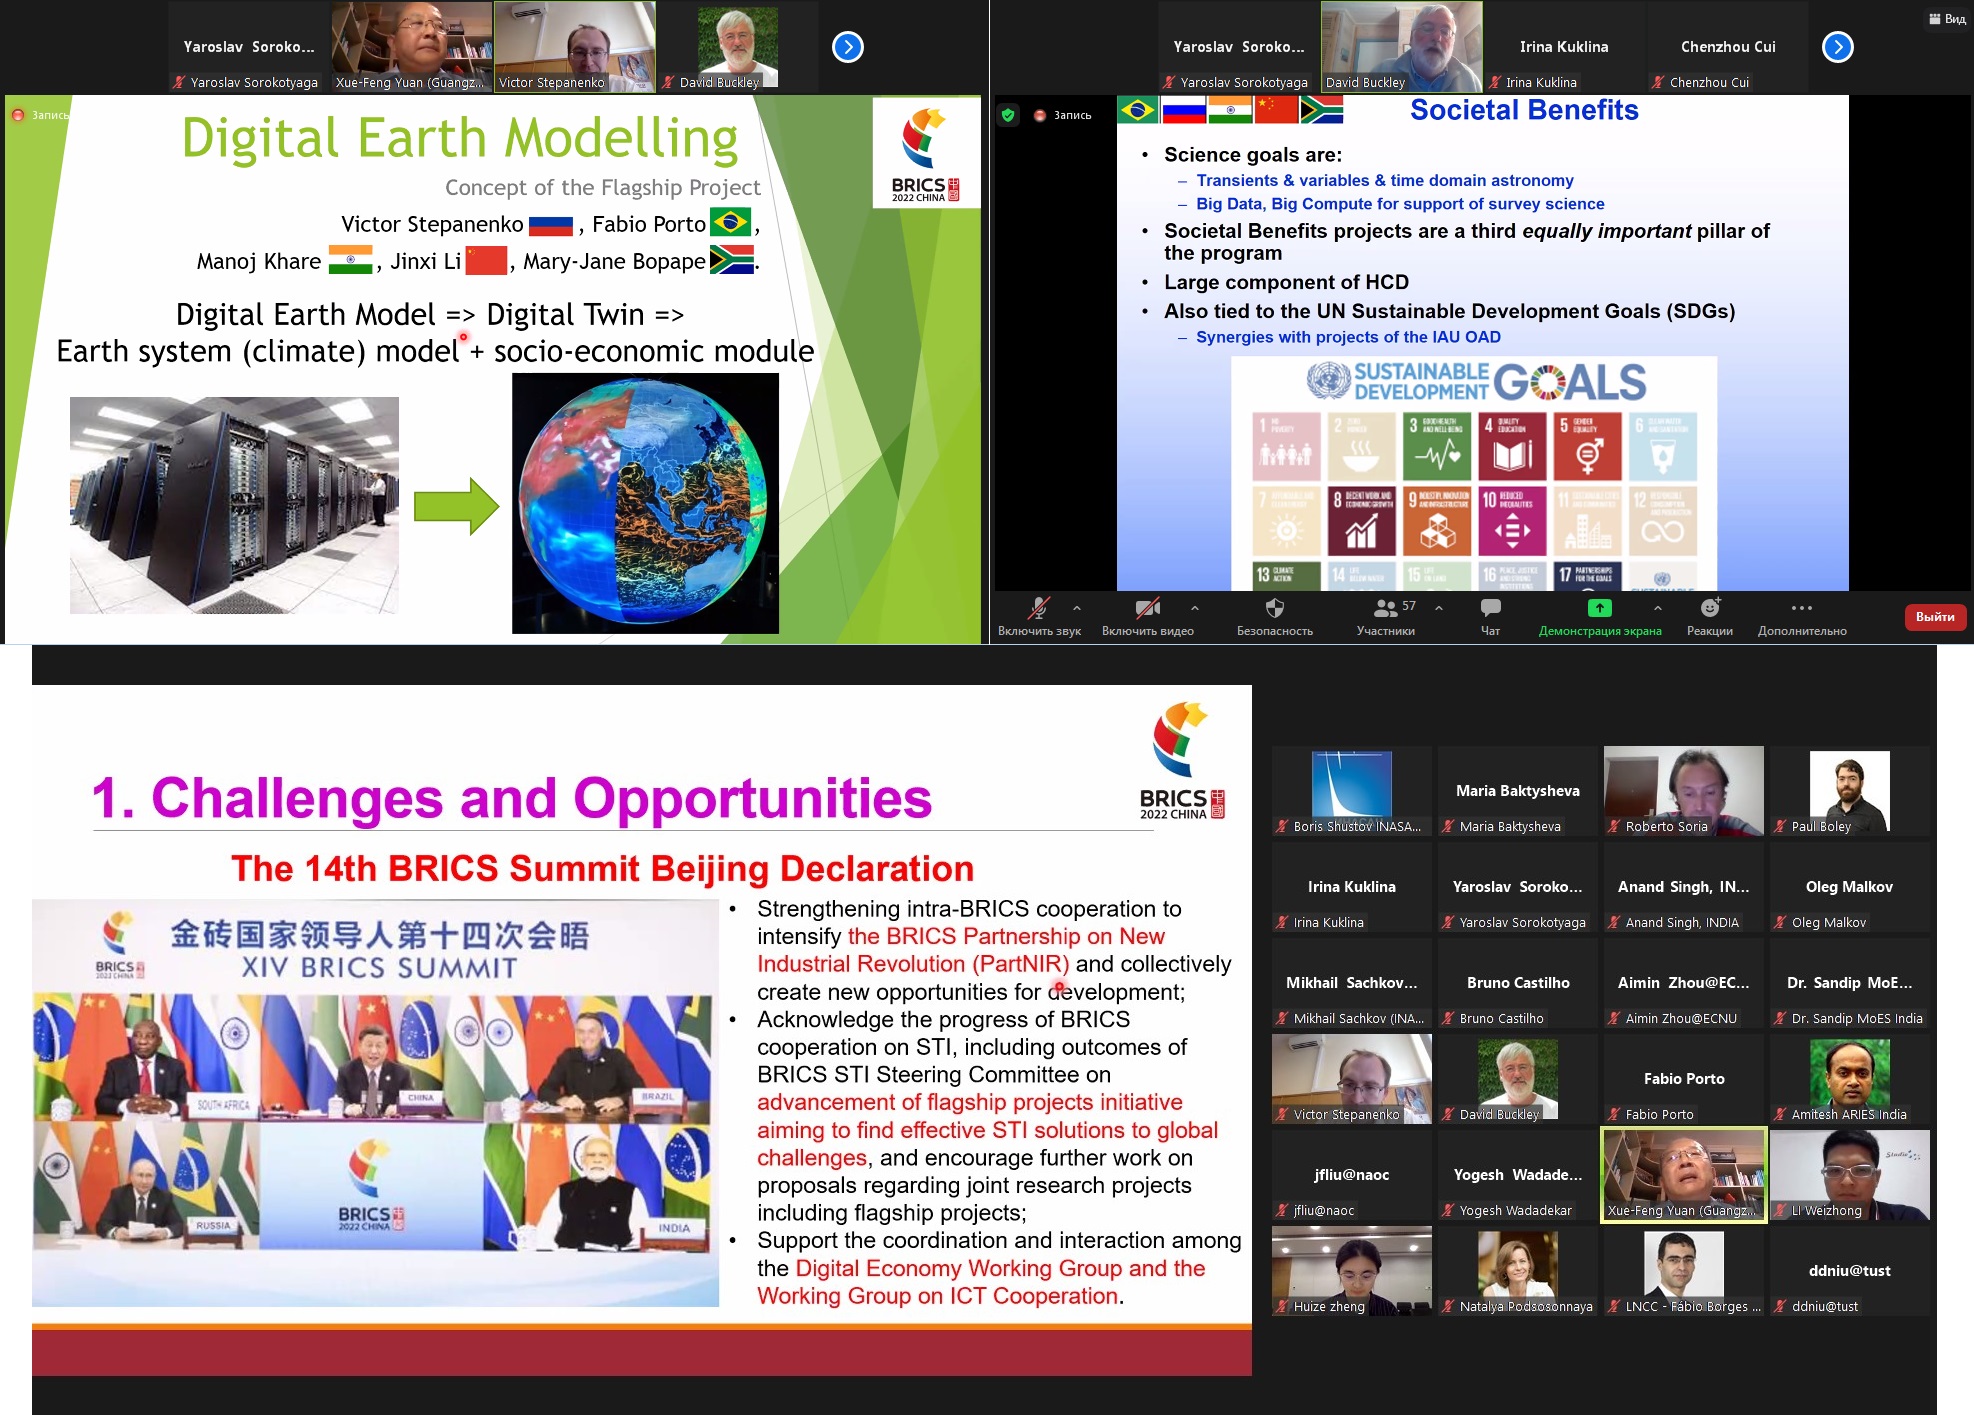Image resolution: width=1974 pixels, height=1415 pixels.
Task: Click muted mic icon on Huize zheng tile
Action: [1282, 1306]
